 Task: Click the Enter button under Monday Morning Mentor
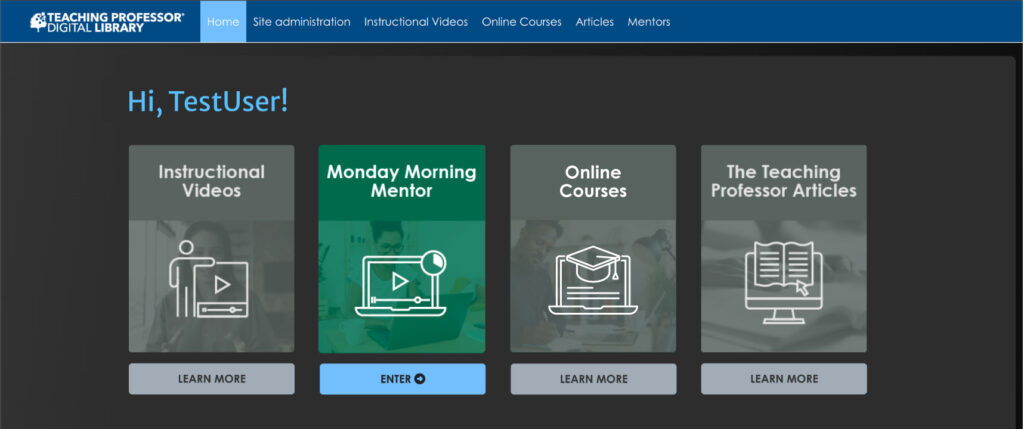[402, 379]
